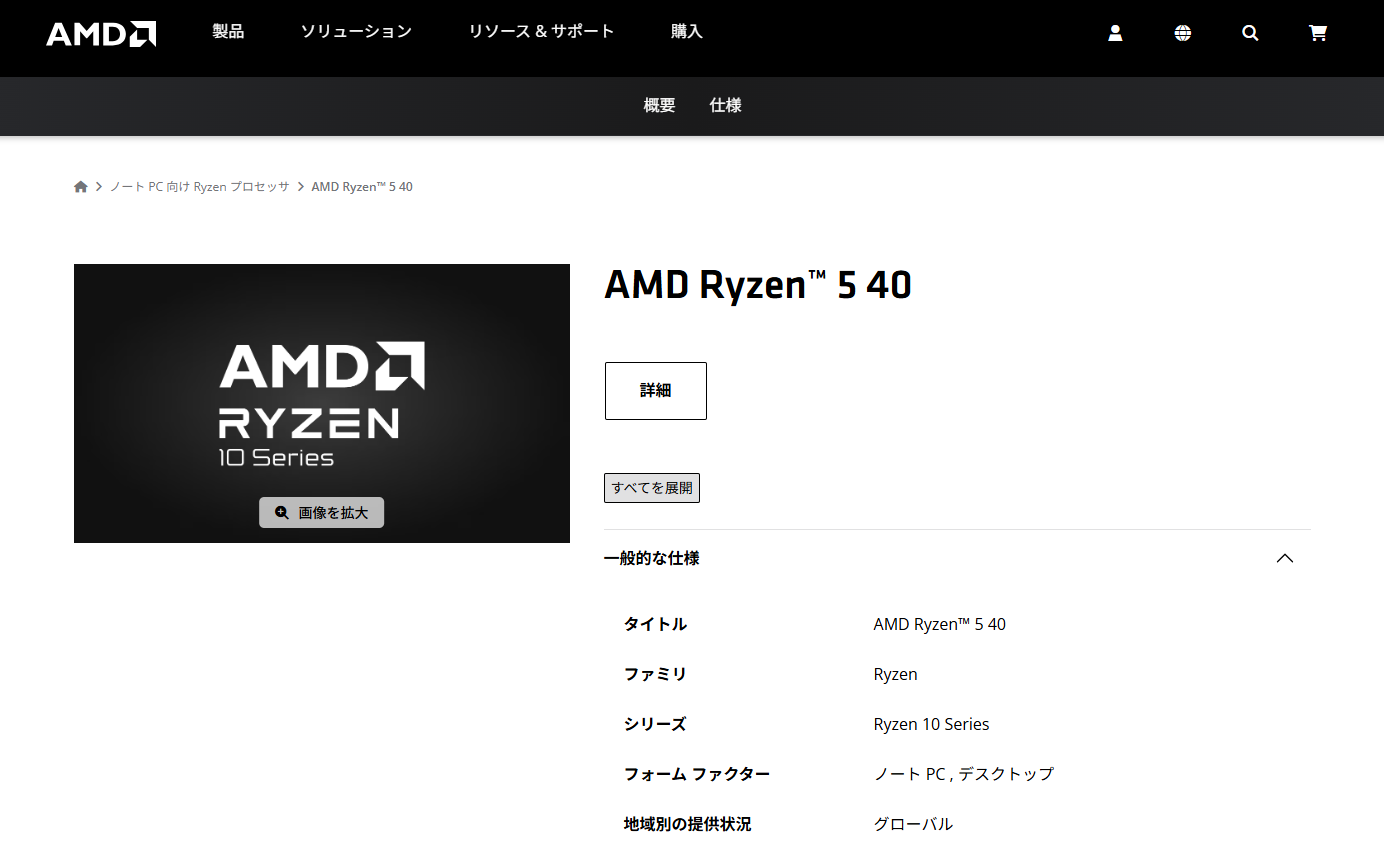1384x862 pixels.
Task: Click the AMD Ryzen™ 5 40 breadcrumb
Action: click(x=362, y=187)
